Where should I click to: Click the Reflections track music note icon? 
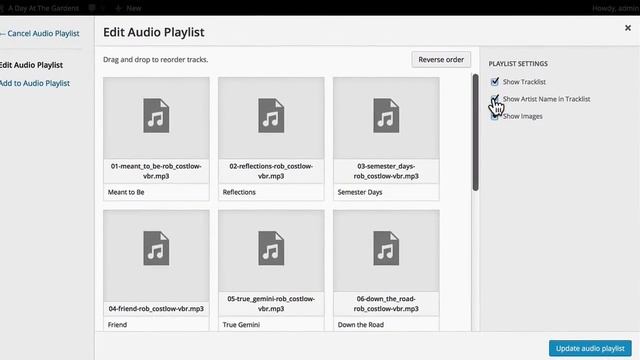[271, 116]
